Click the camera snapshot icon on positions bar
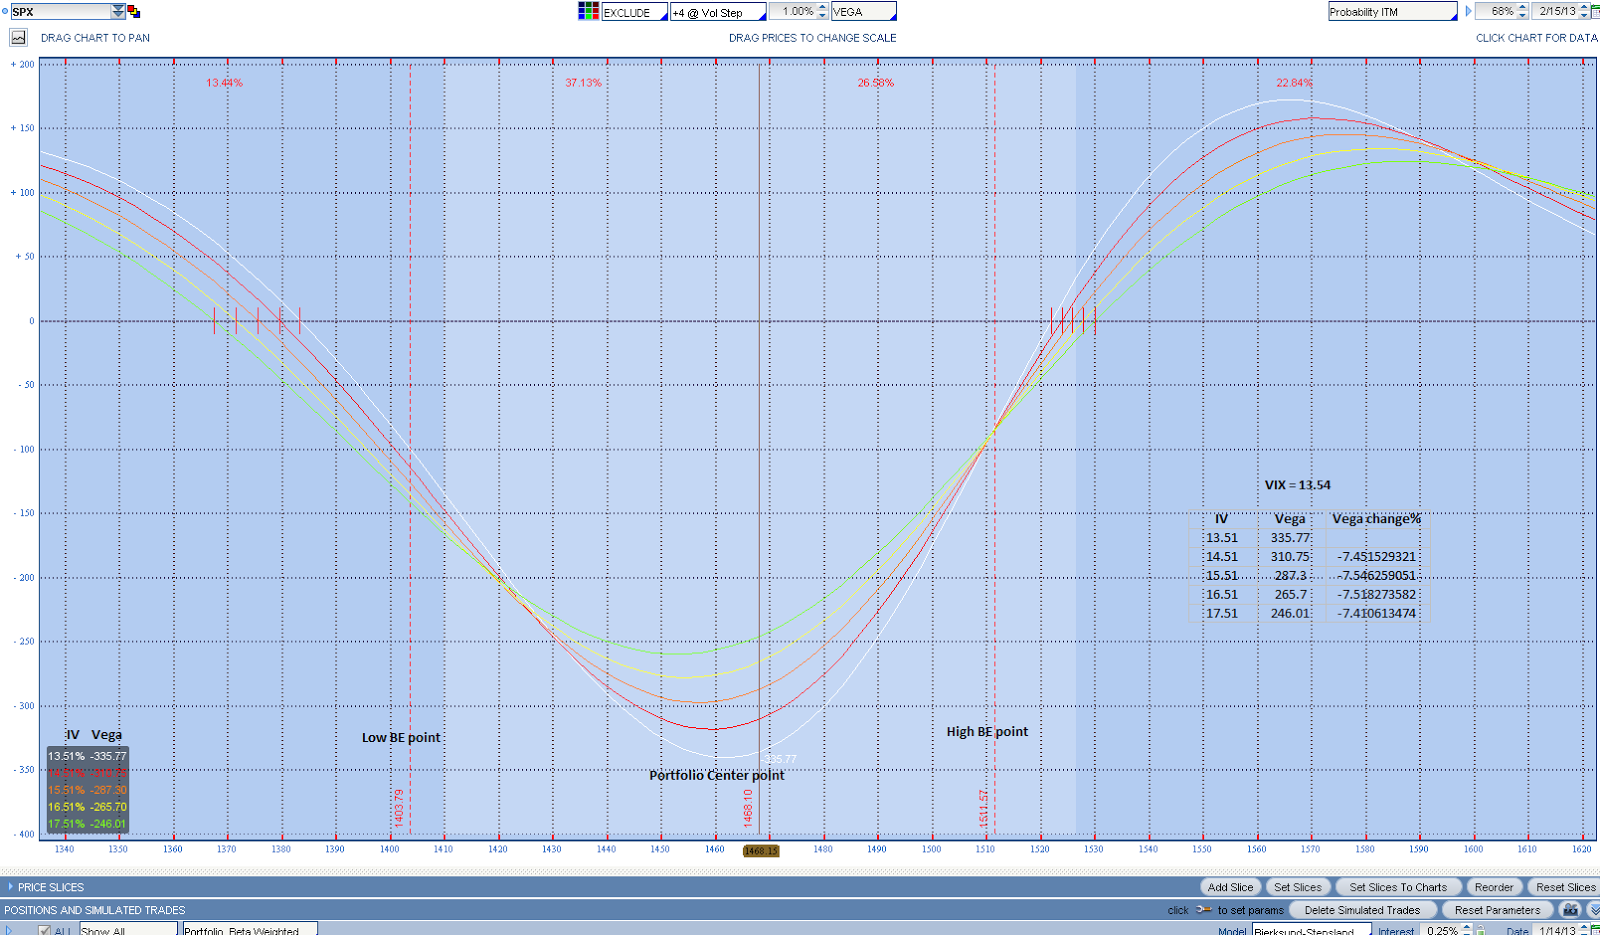The image size is (1600, 935). coord(1570,910)
